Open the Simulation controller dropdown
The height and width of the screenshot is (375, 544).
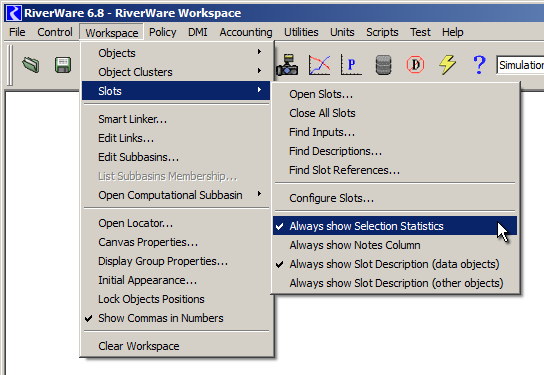click(x=520, y=65)
